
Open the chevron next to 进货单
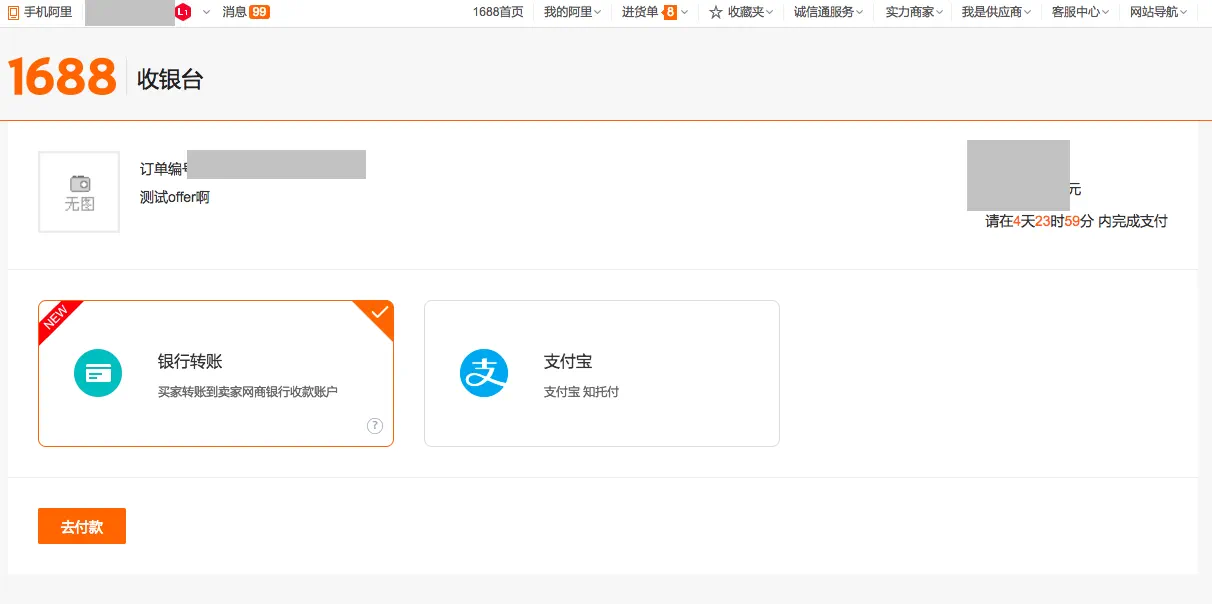pyautogui.click(x=685, y=12)
